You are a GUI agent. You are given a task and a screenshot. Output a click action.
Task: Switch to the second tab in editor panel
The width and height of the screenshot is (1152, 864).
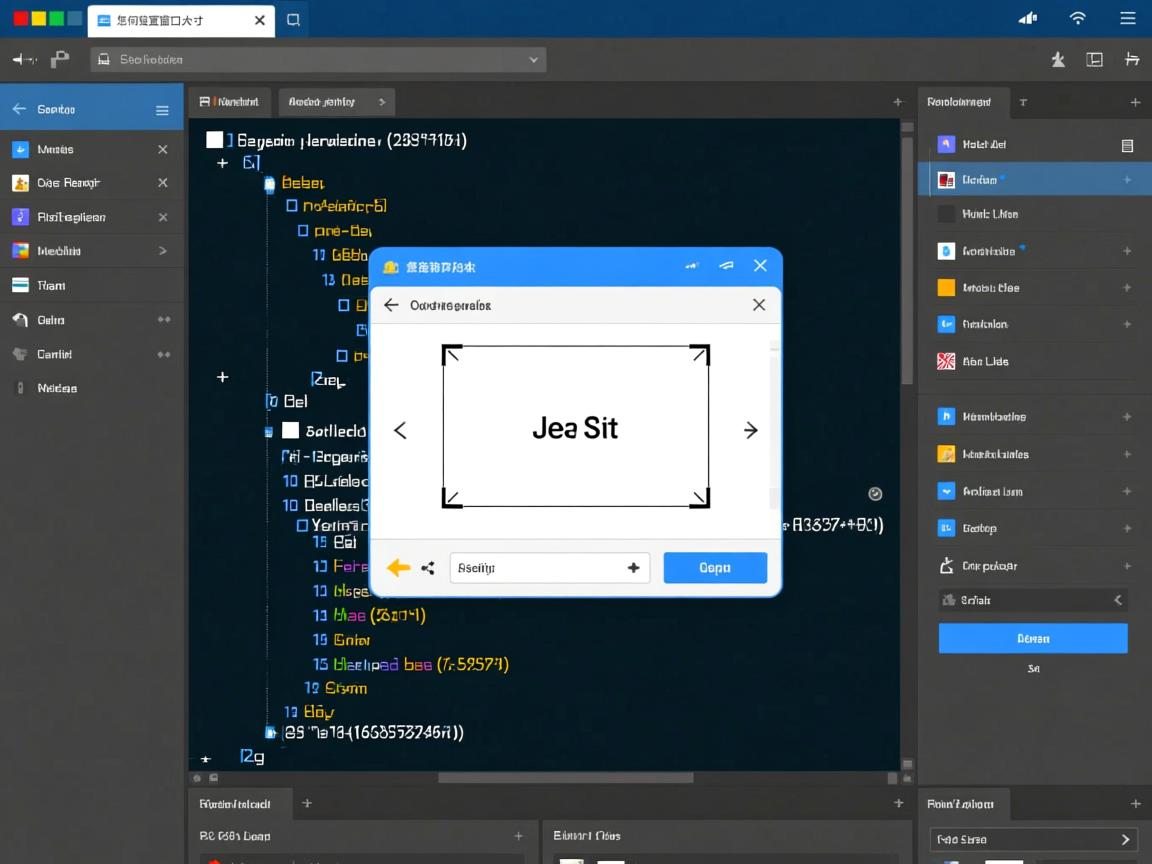335,102
